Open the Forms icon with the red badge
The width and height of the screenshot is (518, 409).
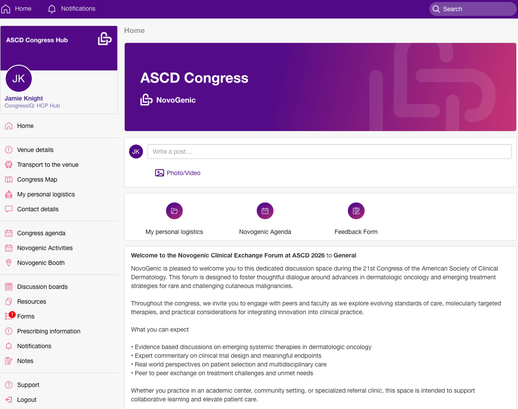point(9,316)
